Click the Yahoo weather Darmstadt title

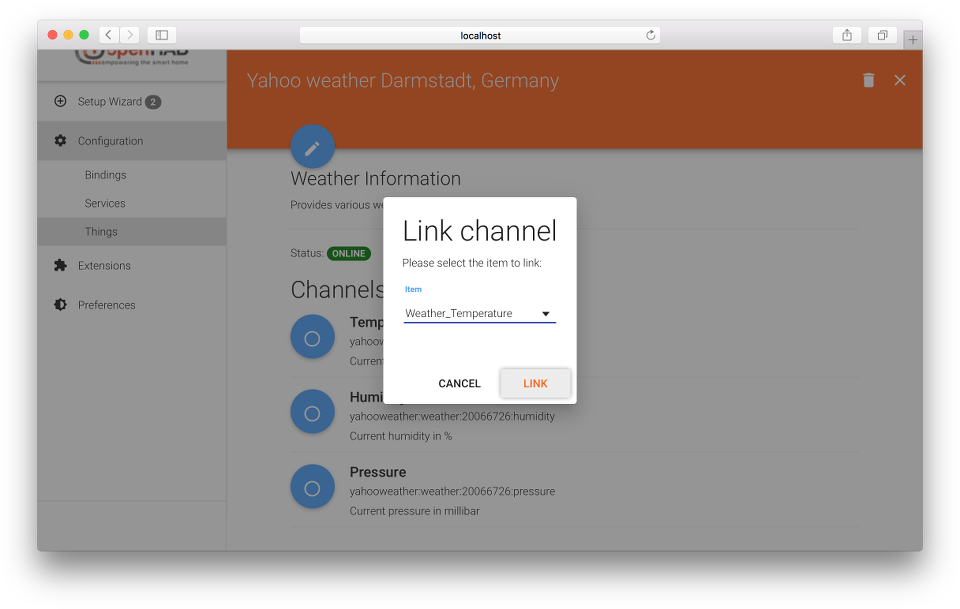coord(402,81)
